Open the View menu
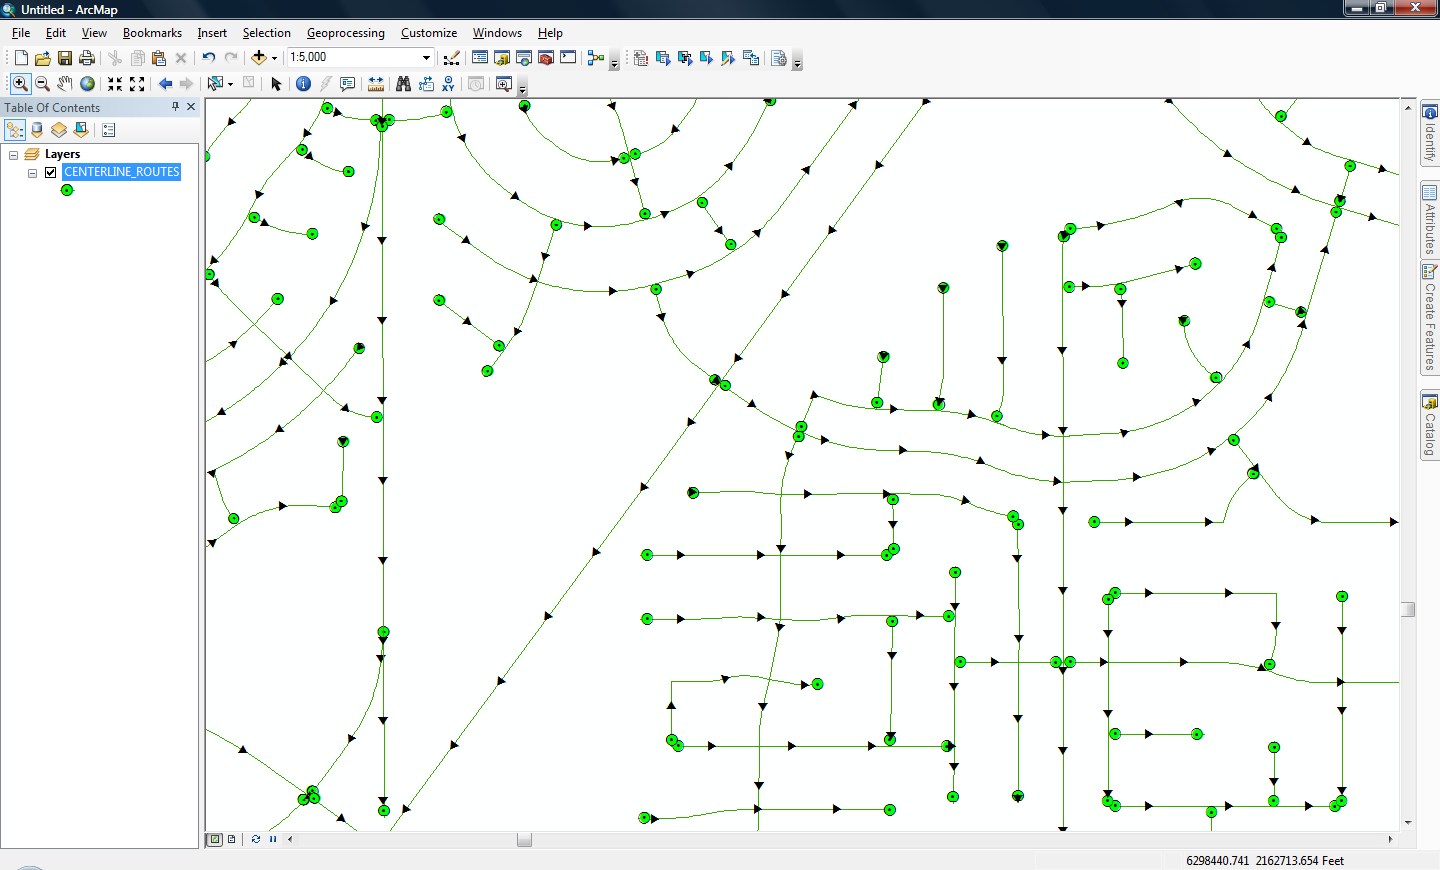The height and width of the screenshot is (870, 1440). click(x=94, y=33)
